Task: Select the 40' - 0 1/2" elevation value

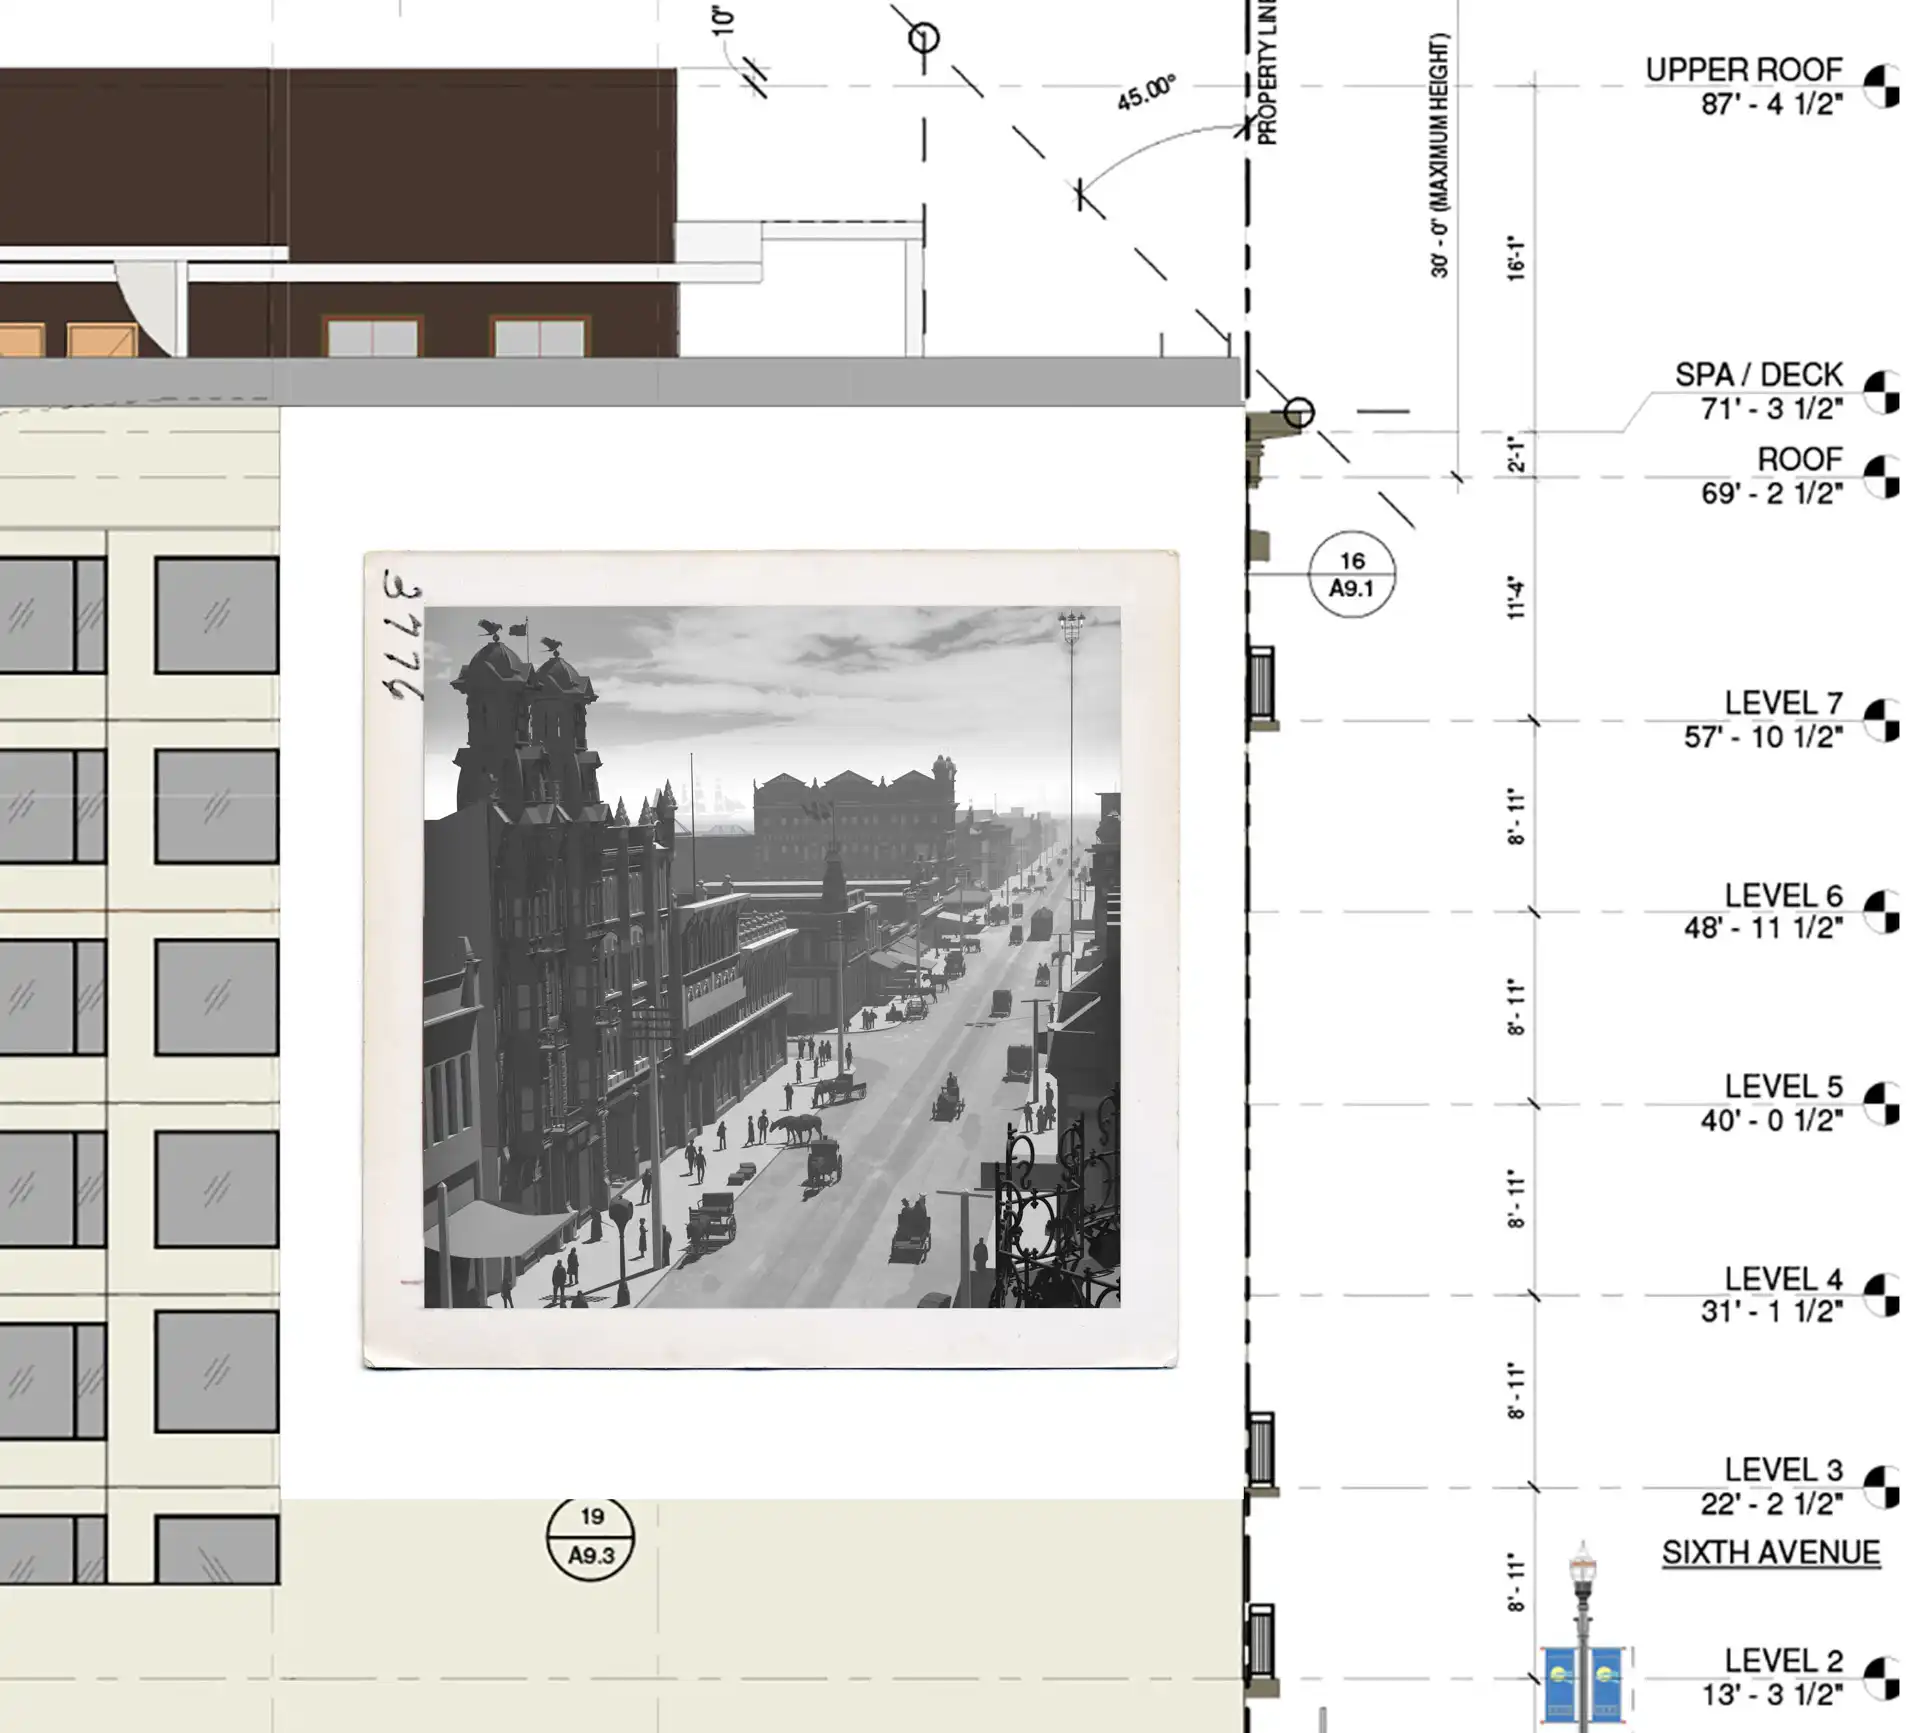Action: coord(1772,1120)
